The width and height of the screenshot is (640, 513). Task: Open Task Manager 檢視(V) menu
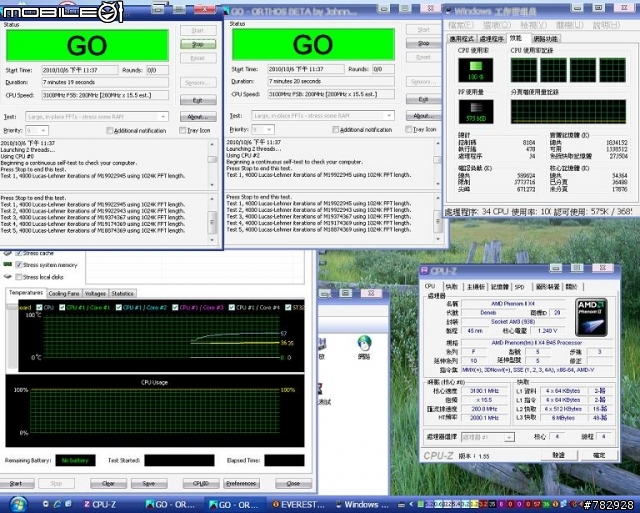[x=533, y=25]
